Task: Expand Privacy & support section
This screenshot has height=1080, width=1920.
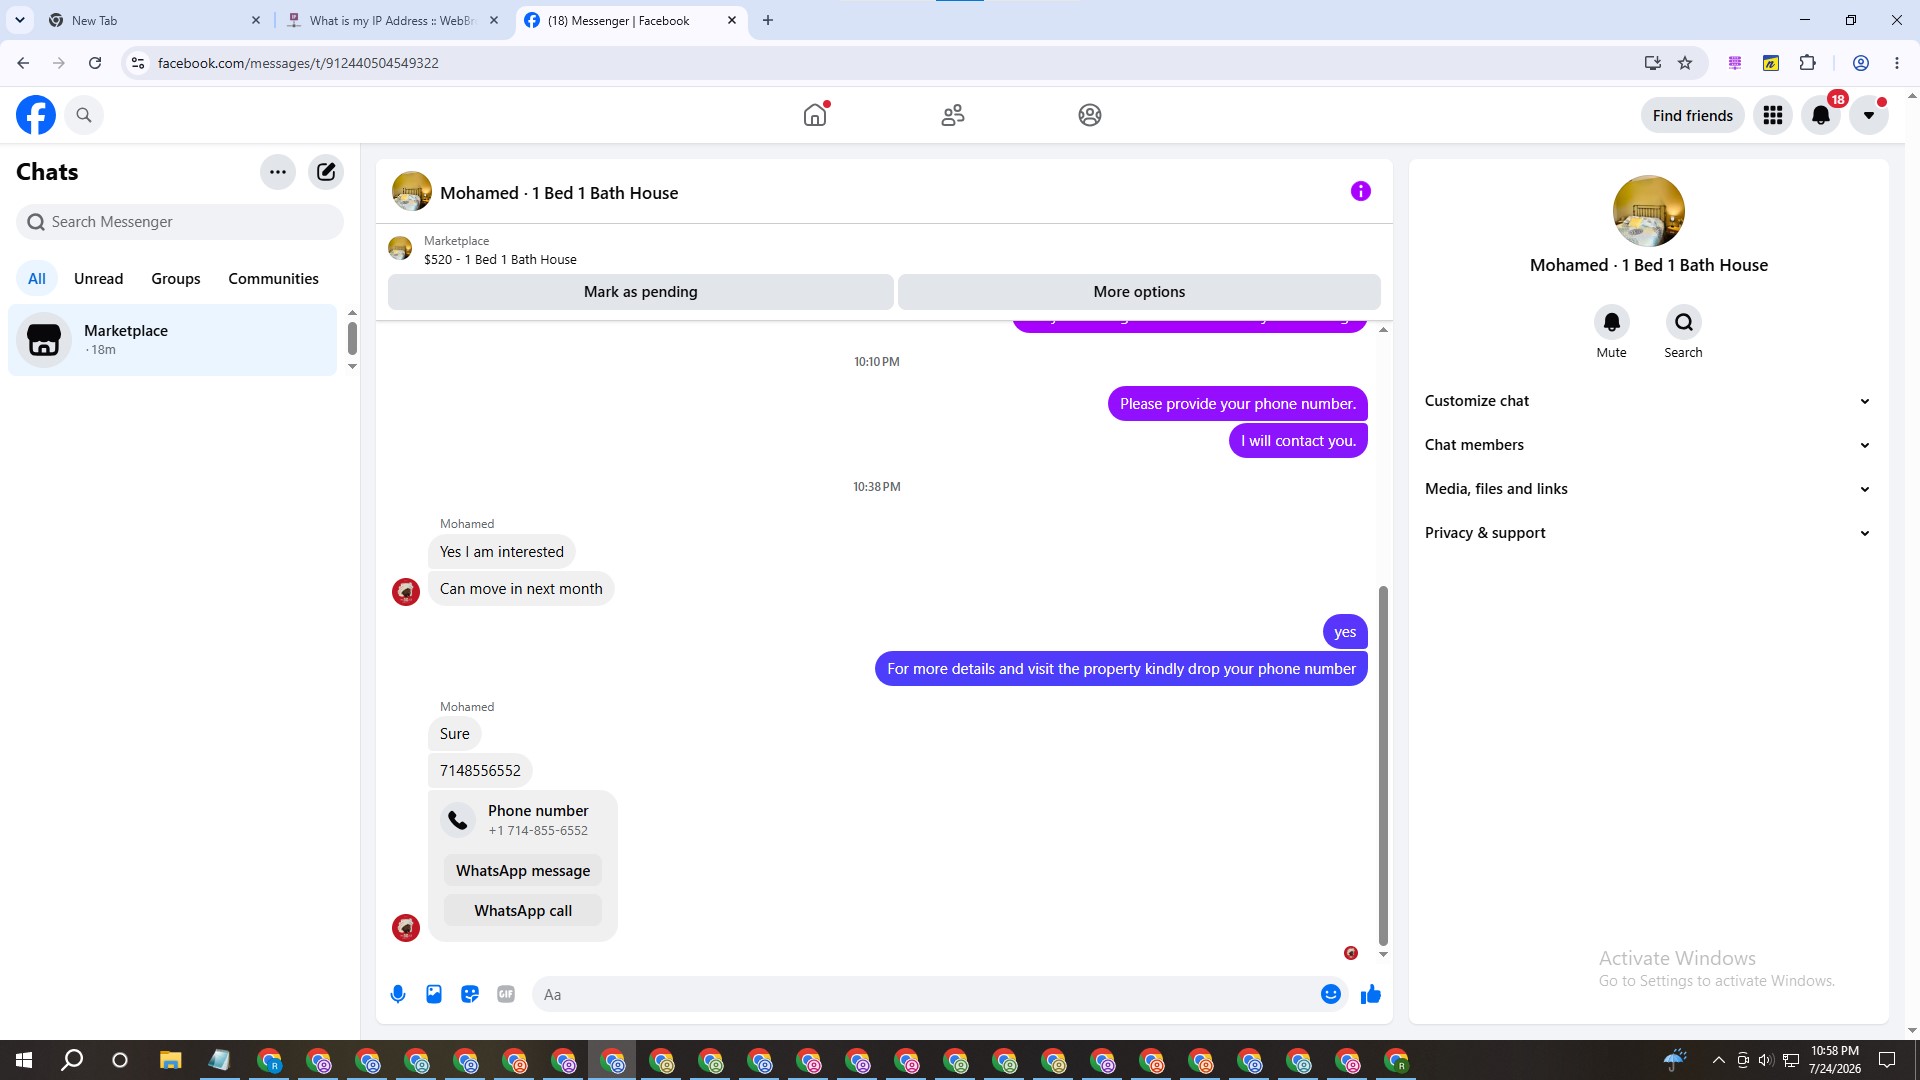Action: point(1648,533)
